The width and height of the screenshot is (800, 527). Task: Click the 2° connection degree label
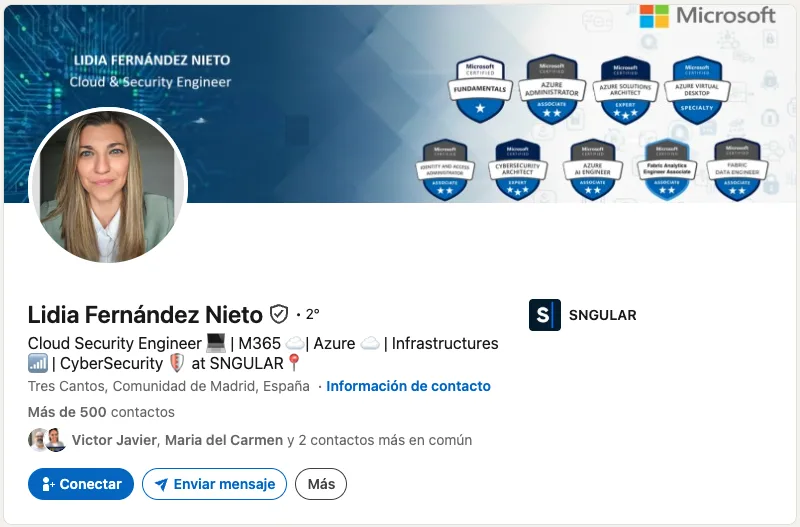(312, 314)
